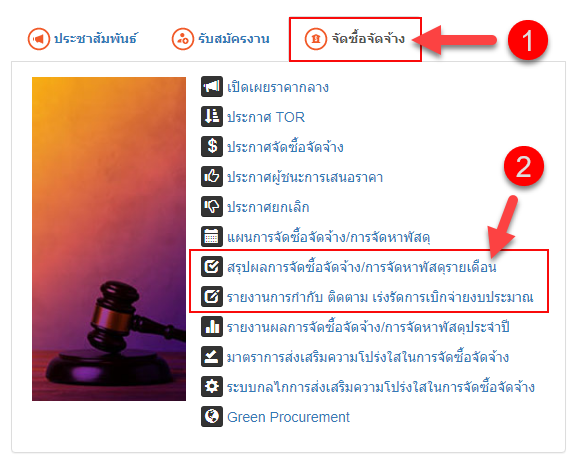Open the Green Procurement link
The width and height of the screenshot is (581, 467).
(288, 417)
